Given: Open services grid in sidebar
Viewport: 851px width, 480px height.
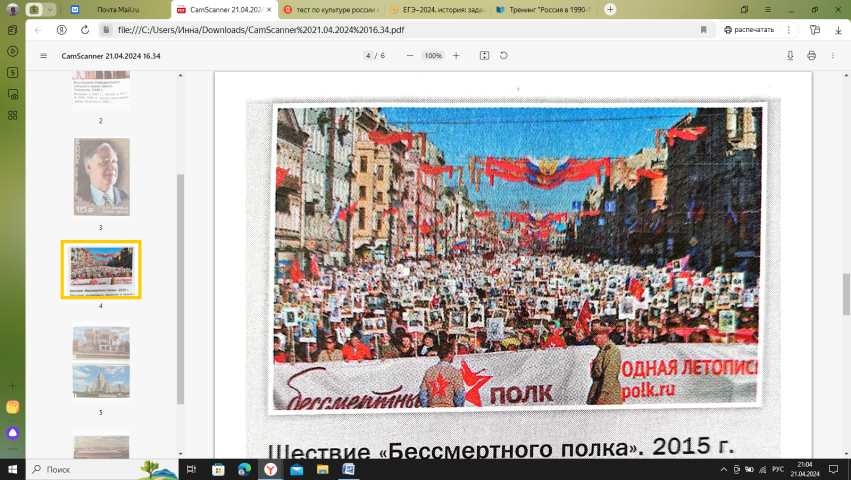Looking at the screenshot, I should pyautogui.click(x=12, y=115).
